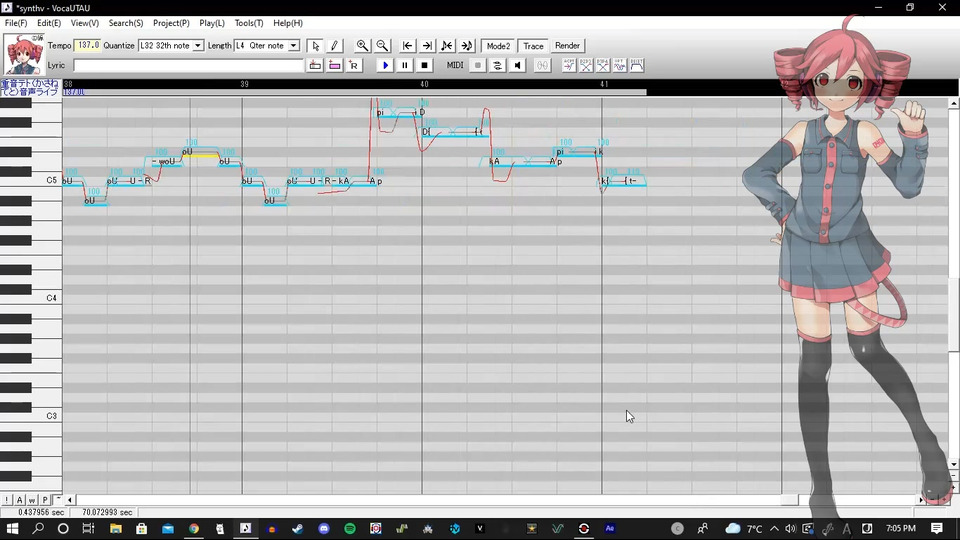Toggle the MIDI speaker mute icon
Image resolution: width=960 pixels, height=540 pixels.
coord(517,66)
